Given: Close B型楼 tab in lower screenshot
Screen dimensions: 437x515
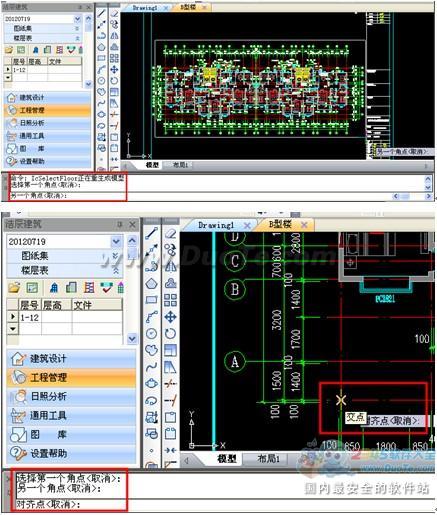Looking at the screenshot, I should pos(304,225).
